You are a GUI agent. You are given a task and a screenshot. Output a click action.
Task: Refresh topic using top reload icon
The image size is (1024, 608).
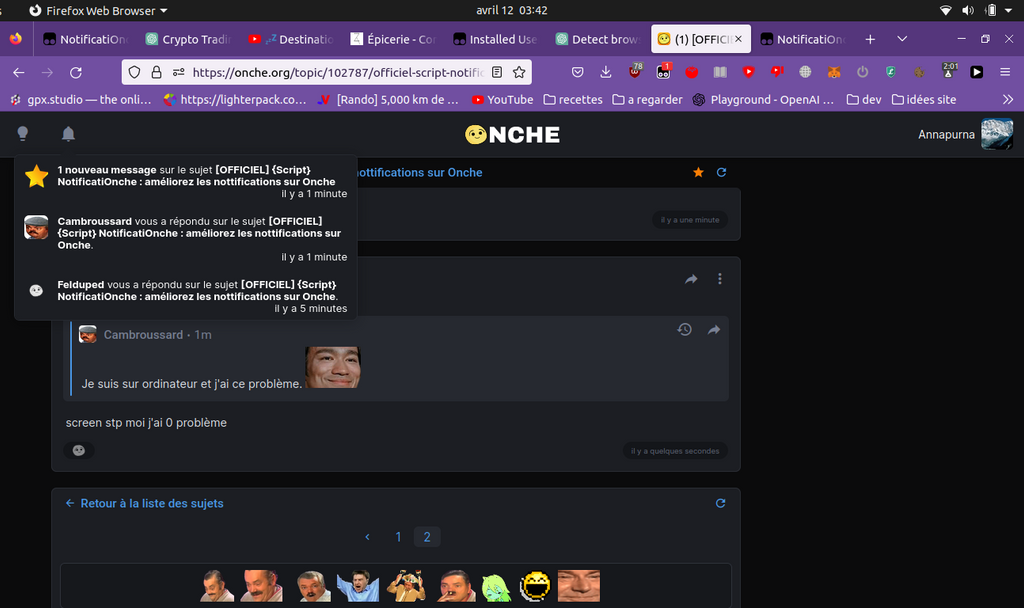coord(721,172)
